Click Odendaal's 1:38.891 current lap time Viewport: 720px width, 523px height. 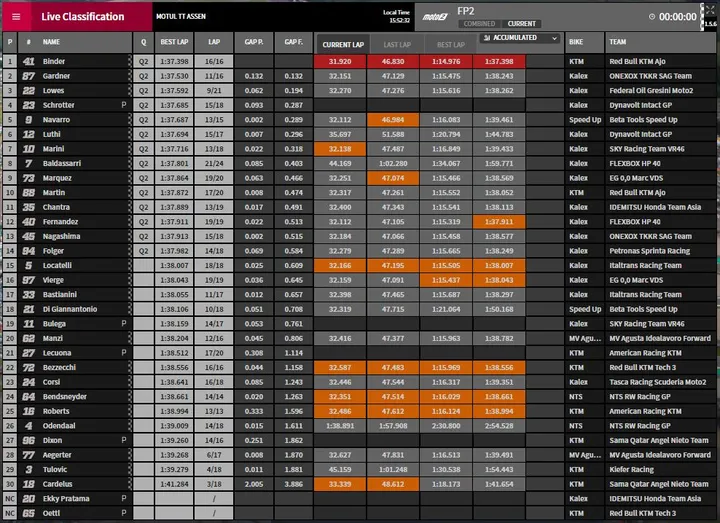point(340,426)
